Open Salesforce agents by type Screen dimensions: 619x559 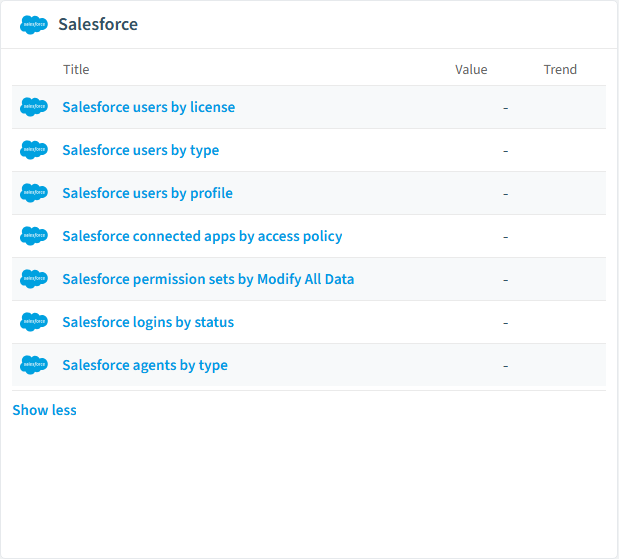(x=145, y=366)
